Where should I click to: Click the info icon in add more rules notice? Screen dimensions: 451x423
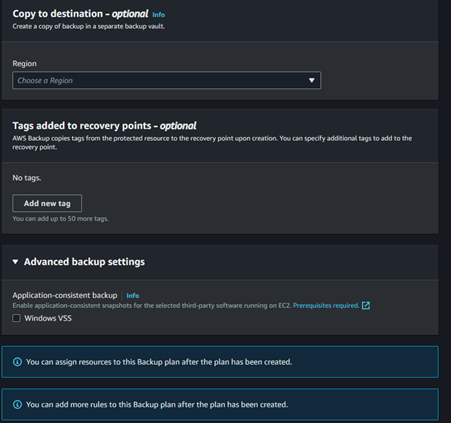click(x=17, y=405)
